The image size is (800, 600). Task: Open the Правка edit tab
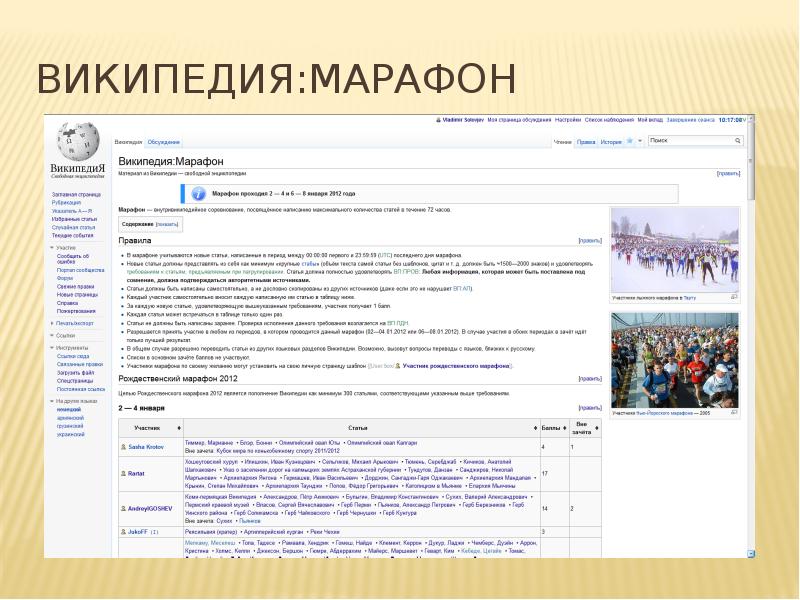point(586,142)
